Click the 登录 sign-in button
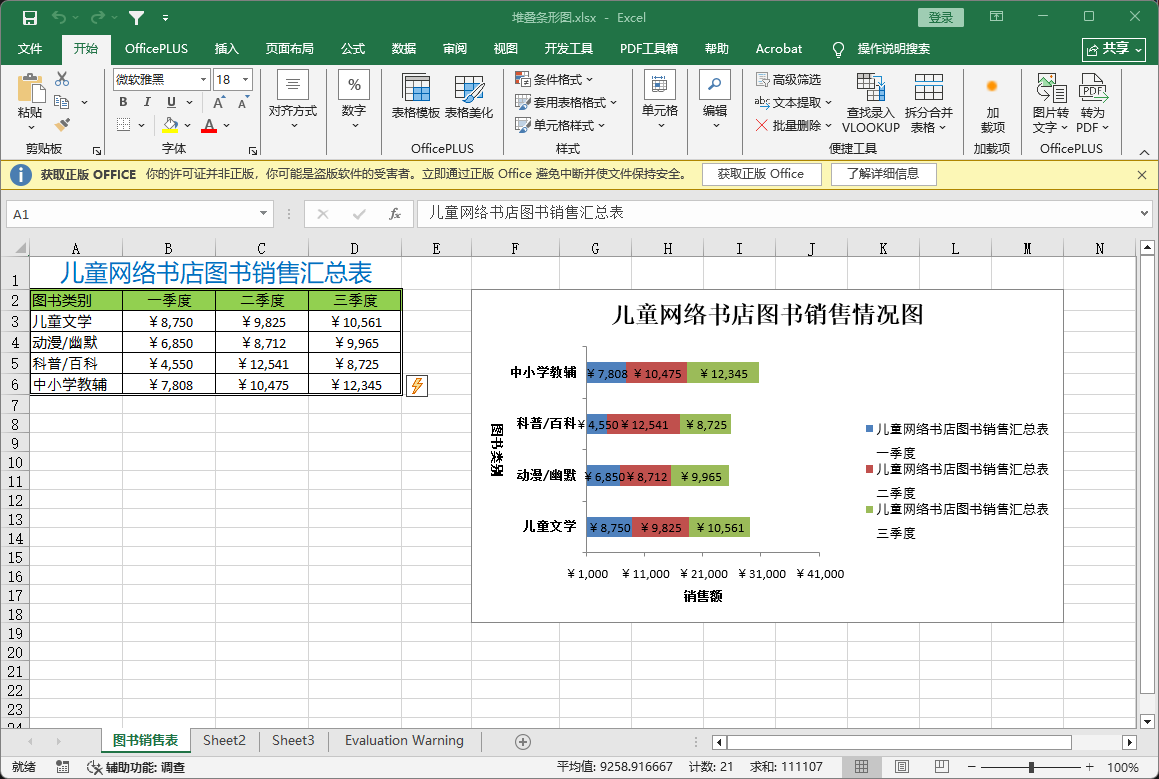The width and height of the screenshot is (1159, 779). (941, 17)
